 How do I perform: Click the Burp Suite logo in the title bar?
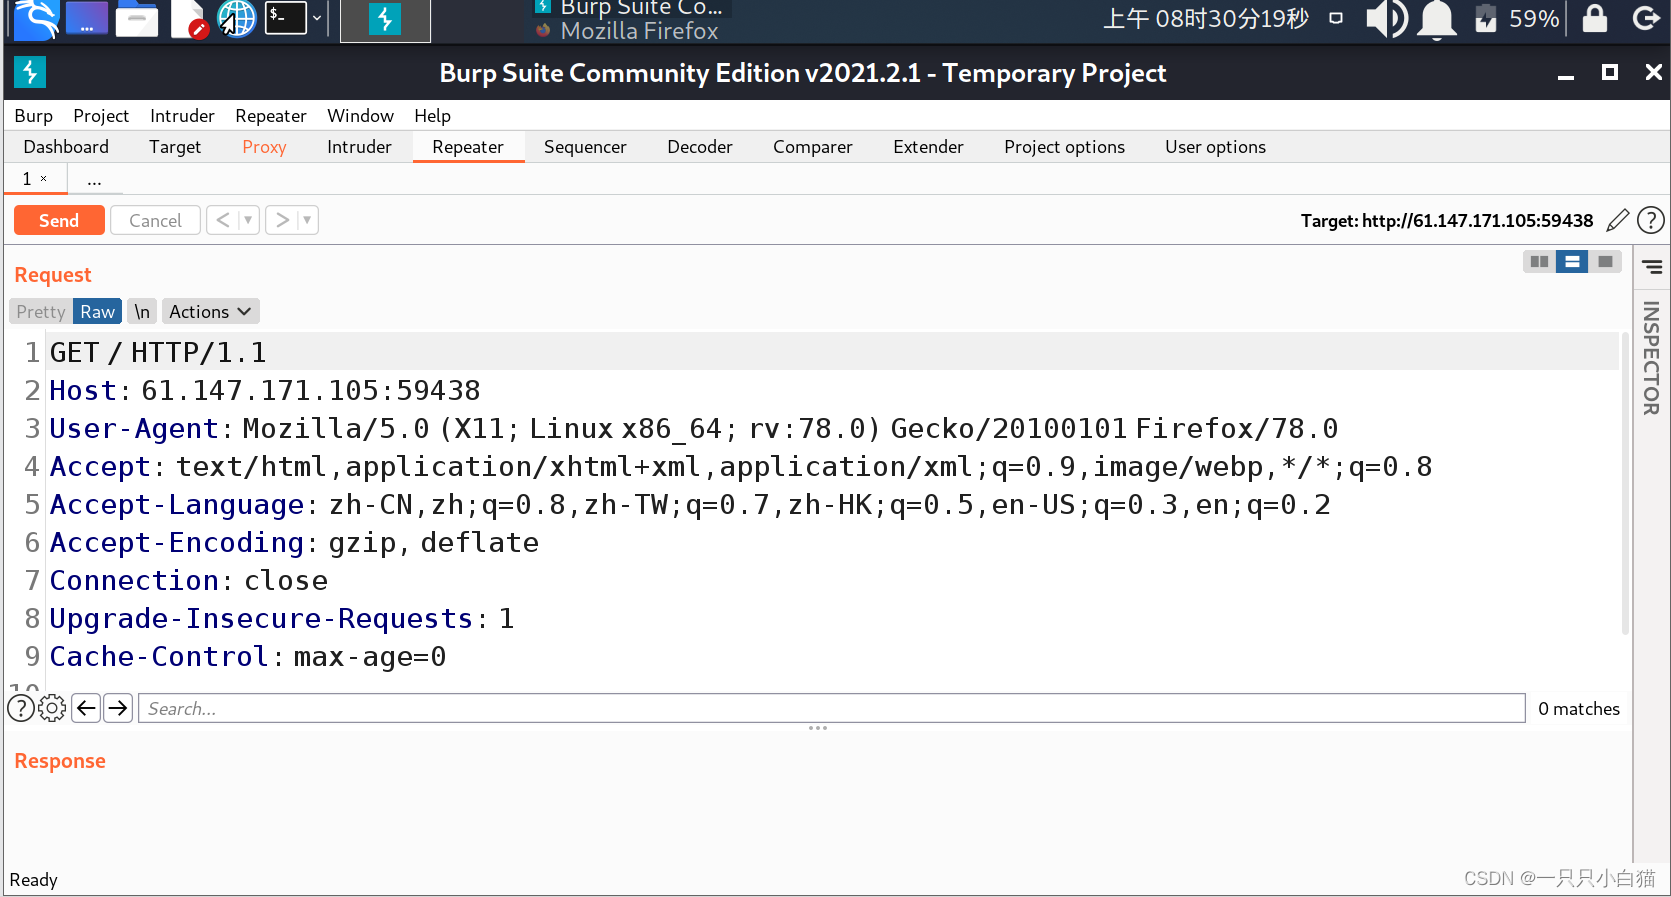click(x=30, y=72)
